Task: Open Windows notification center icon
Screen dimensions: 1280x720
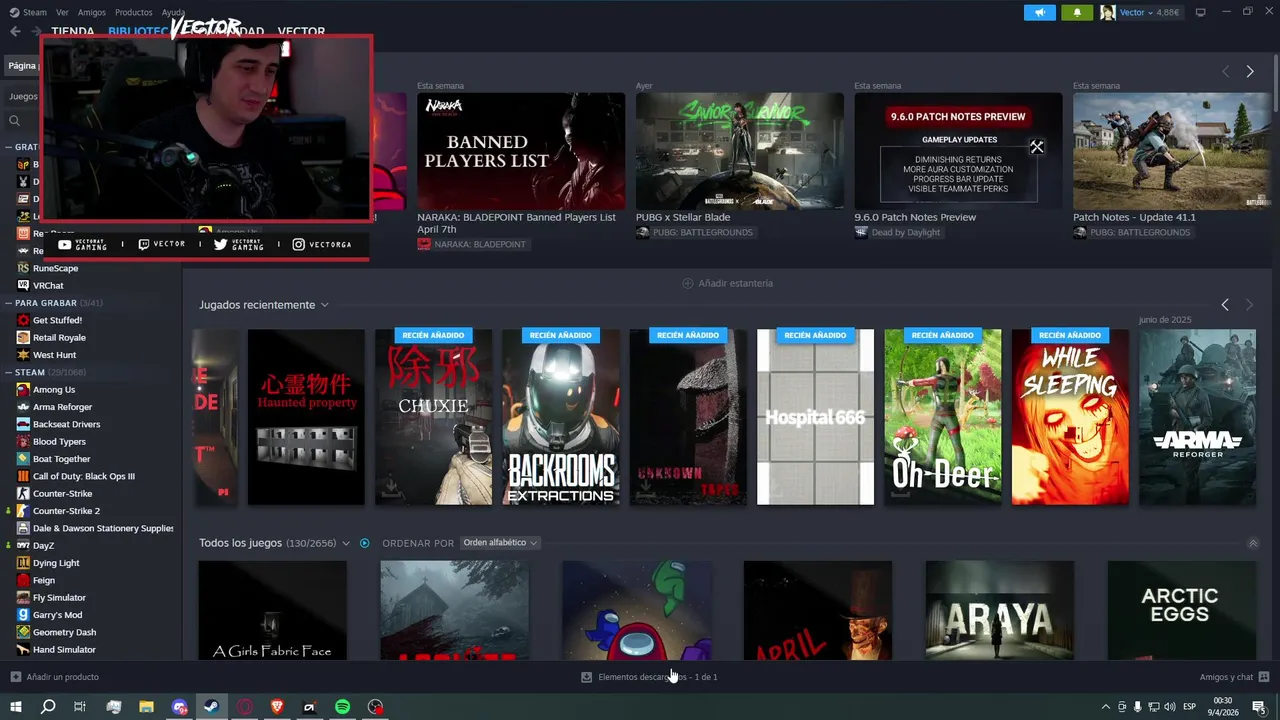Action: tap(1259, 707)
